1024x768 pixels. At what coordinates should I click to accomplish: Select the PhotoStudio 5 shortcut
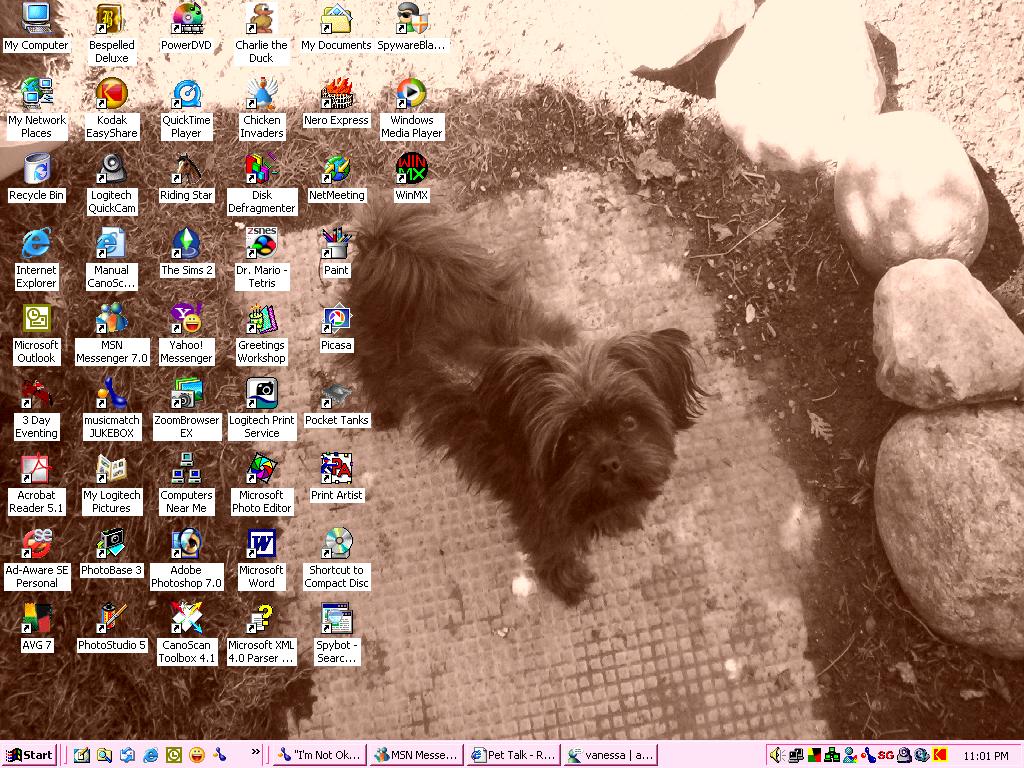(112, 628)
